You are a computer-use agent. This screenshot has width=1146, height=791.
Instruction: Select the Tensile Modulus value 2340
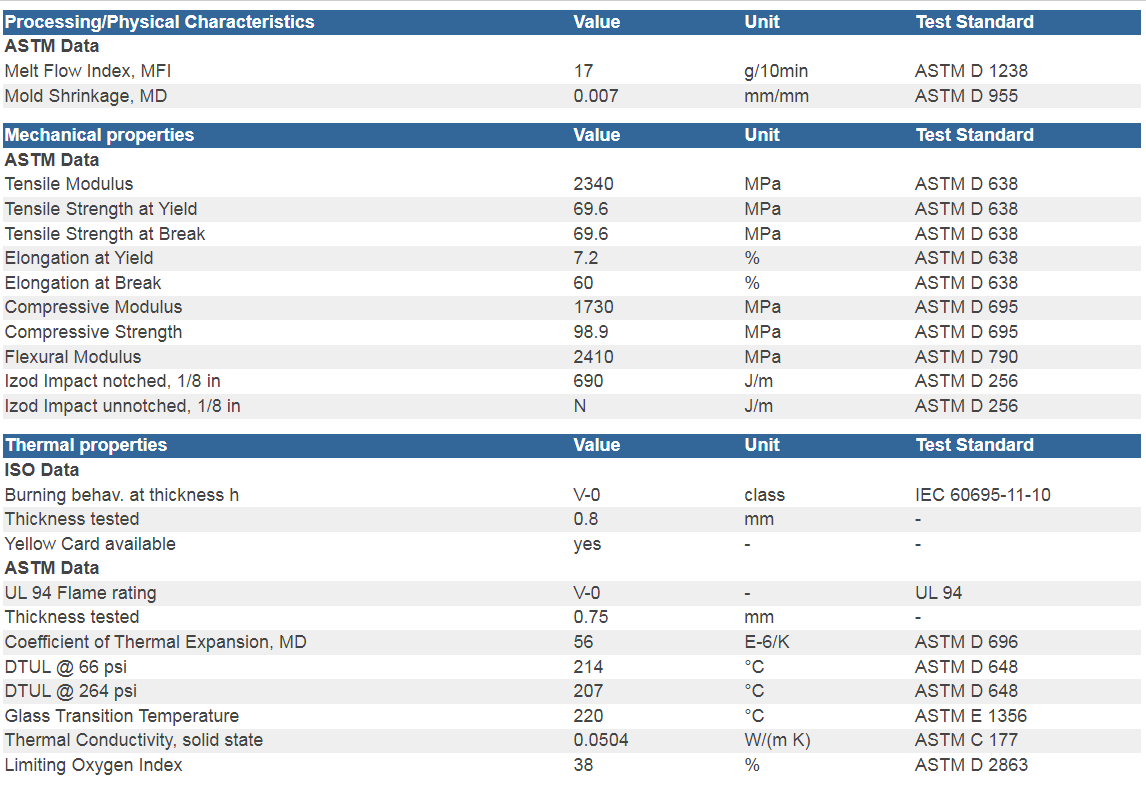tap(593, 184)
